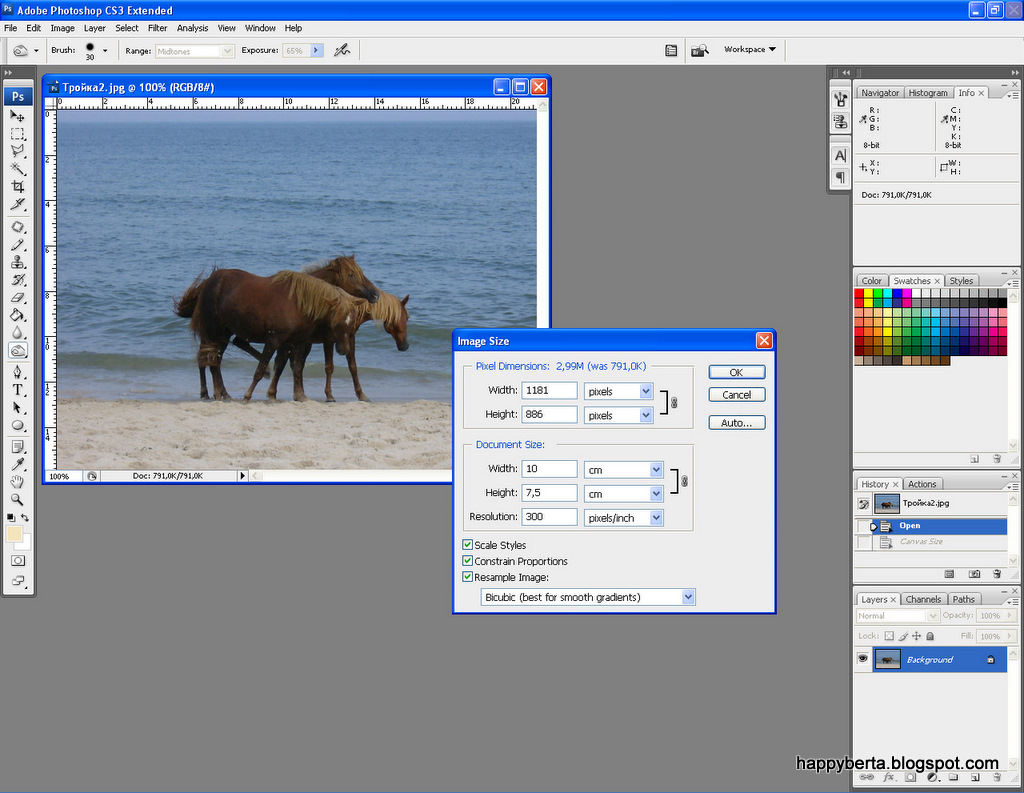This screenshot has width=1024, height=793.
Task: Click the foreground color swatch
Action: (x=14, y=534)
